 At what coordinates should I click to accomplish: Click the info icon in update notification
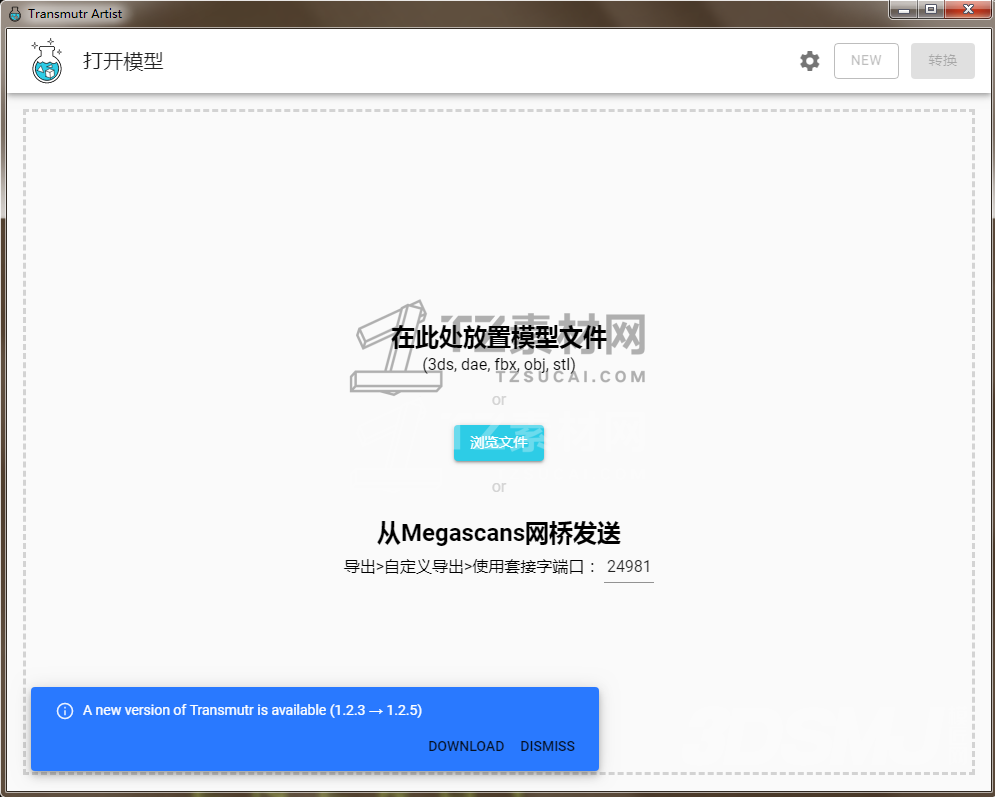tap(65, 711)
